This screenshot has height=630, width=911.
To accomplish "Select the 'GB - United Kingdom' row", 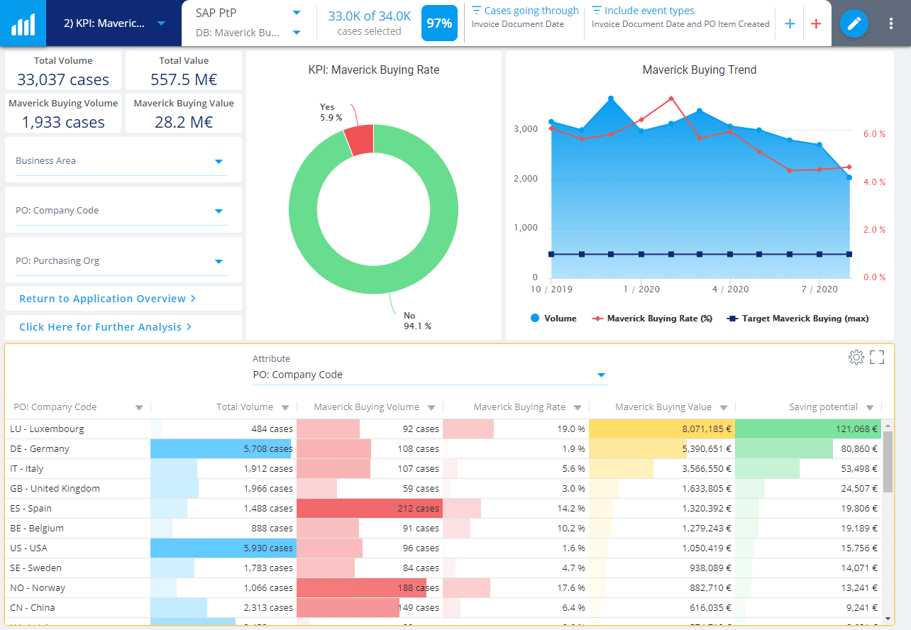I will click(x=443, y=488).
